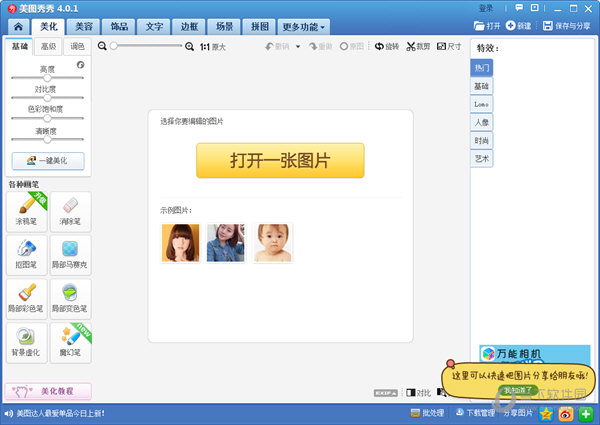
Task: Dismiss tooltip with 我知道了 button
Action: (x=518, y=389)
